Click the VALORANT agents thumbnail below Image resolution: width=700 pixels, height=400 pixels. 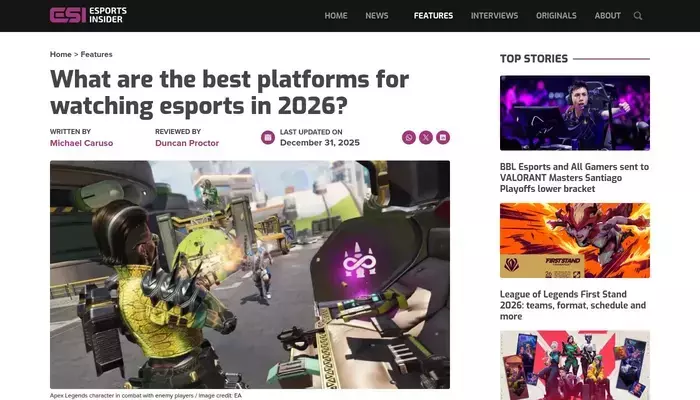pos(575,365)
